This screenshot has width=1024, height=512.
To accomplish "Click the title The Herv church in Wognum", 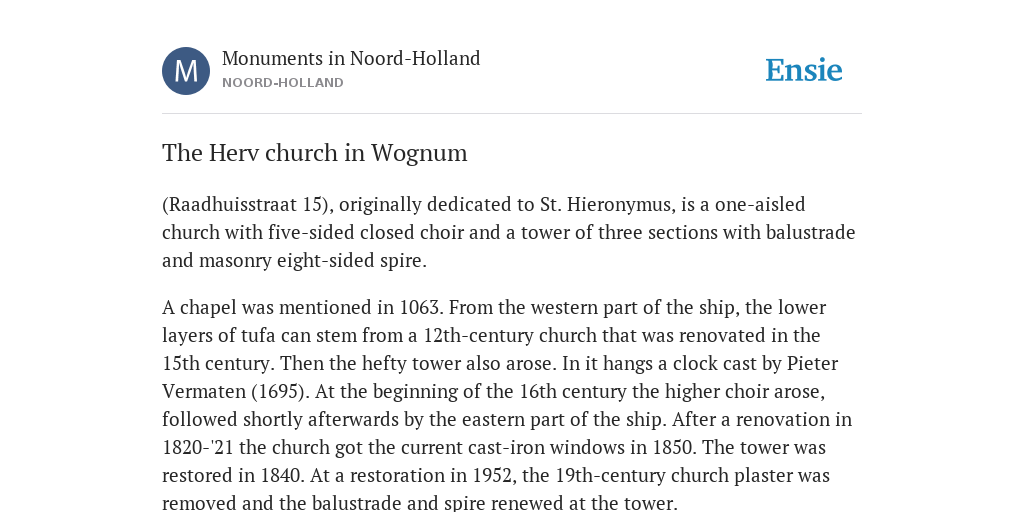I will tap(315, 153).
